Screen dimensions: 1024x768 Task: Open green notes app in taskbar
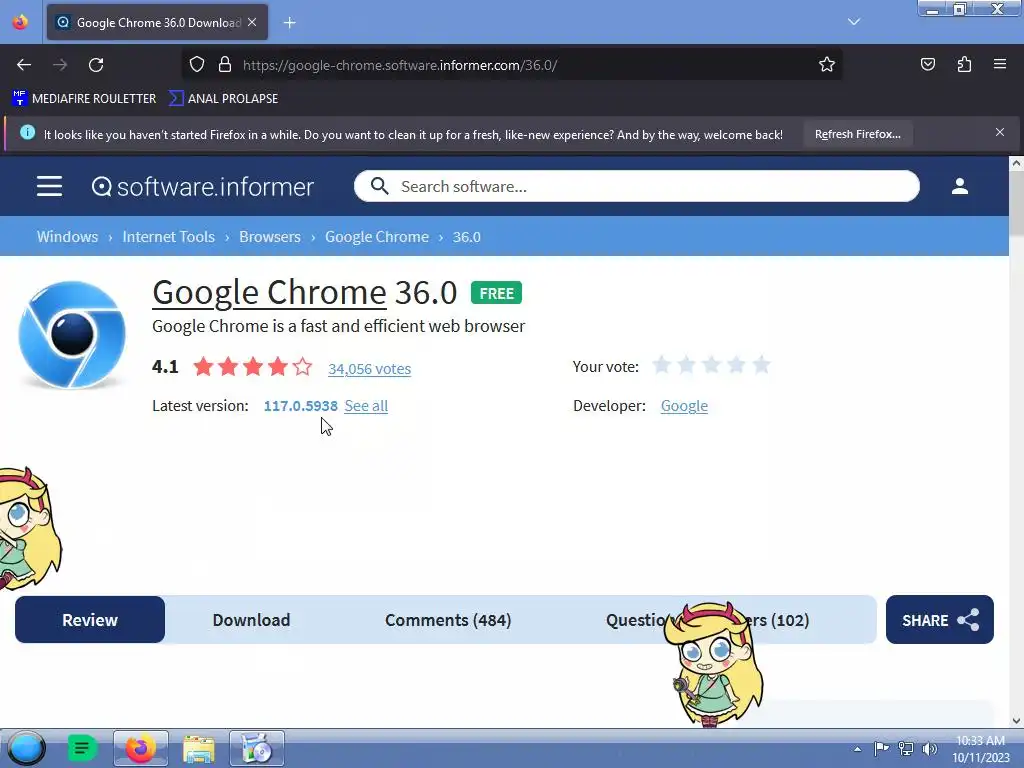coord(82,748)
